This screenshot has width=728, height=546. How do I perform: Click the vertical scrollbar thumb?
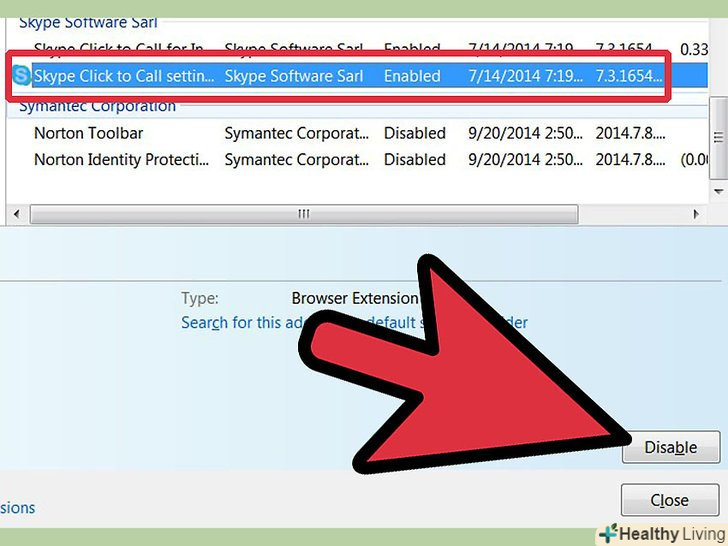pyautogui.click(x=719, y=137)
